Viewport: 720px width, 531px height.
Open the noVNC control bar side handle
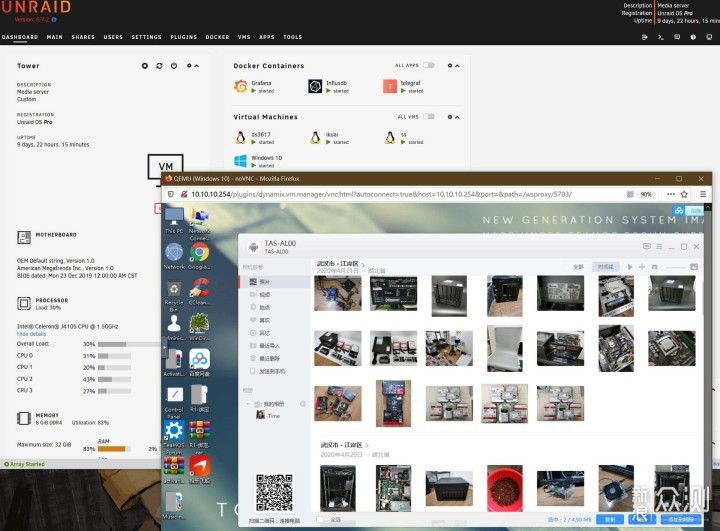pyautogui.click(x=164, y=348)
